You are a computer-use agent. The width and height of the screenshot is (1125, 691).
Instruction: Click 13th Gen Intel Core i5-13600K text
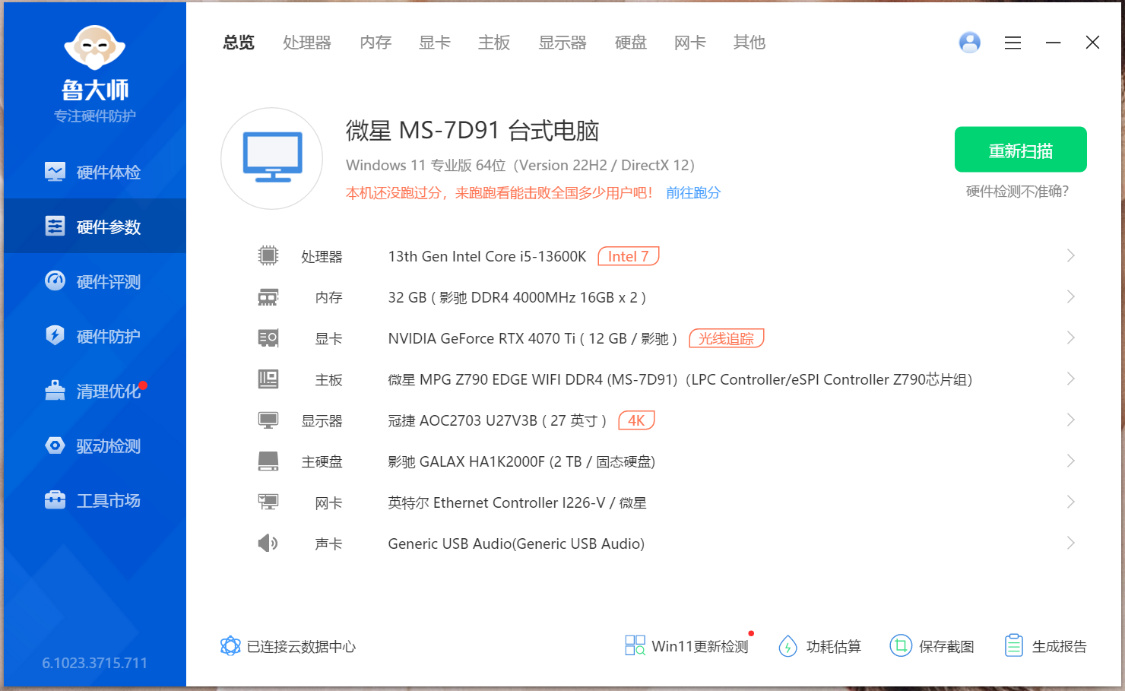point(487,256)
